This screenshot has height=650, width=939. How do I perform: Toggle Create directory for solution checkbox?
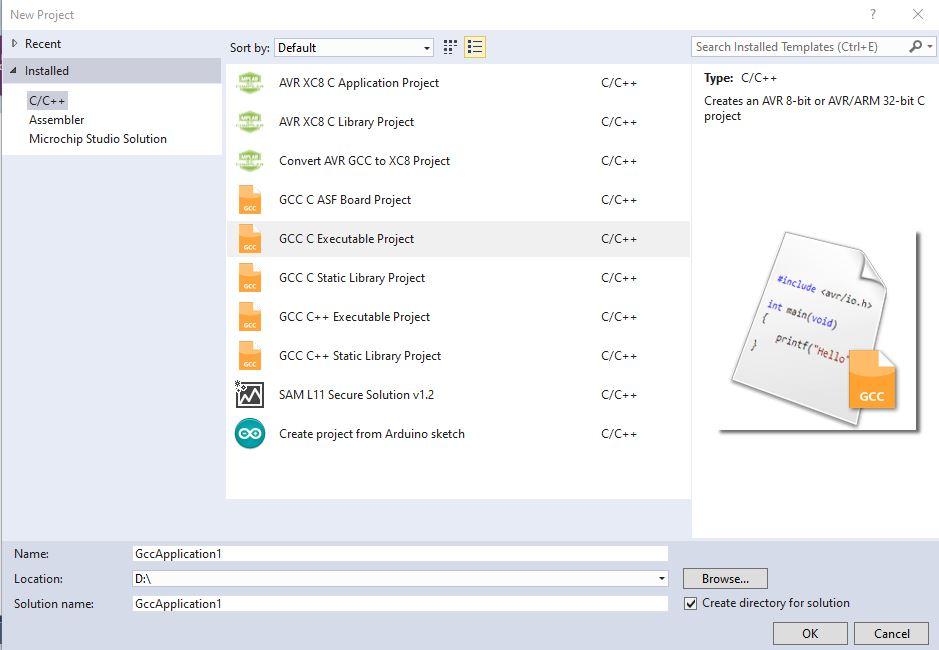click(x=690, y=603)
